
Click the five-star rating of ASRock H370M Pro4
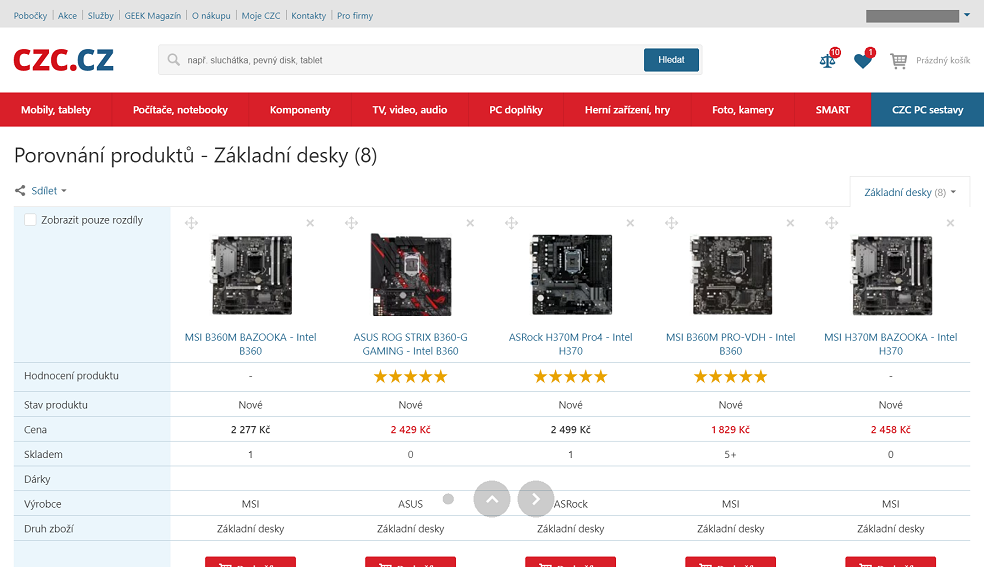[570, 376]
